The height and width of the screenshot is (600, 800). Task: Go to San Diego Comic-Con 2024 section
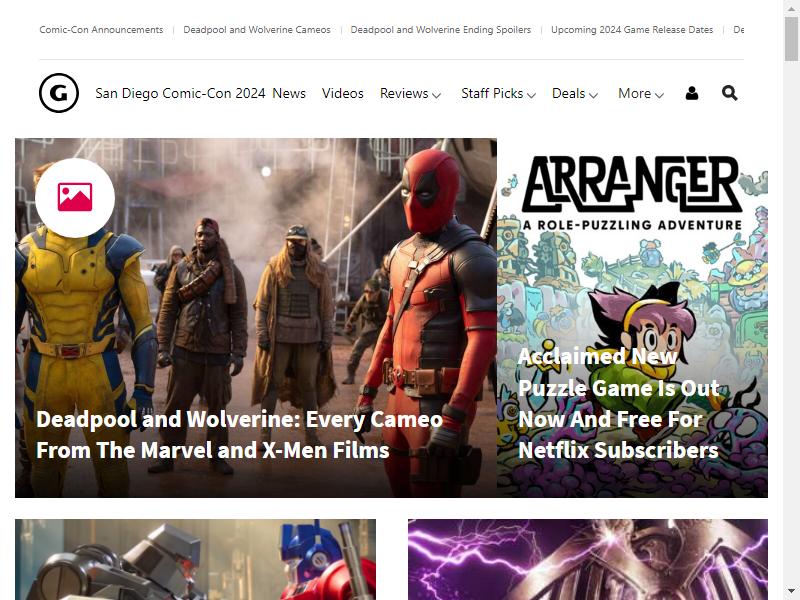tap(180, 93)
